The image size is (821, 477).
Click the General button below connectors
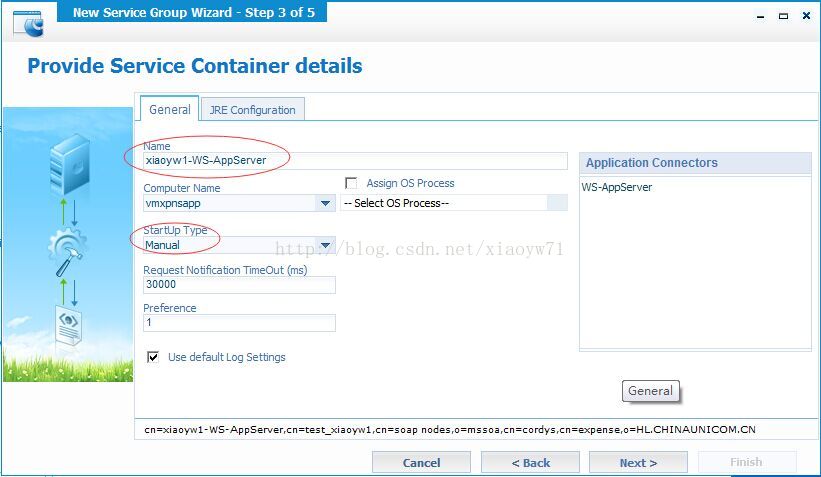[650, 391]
